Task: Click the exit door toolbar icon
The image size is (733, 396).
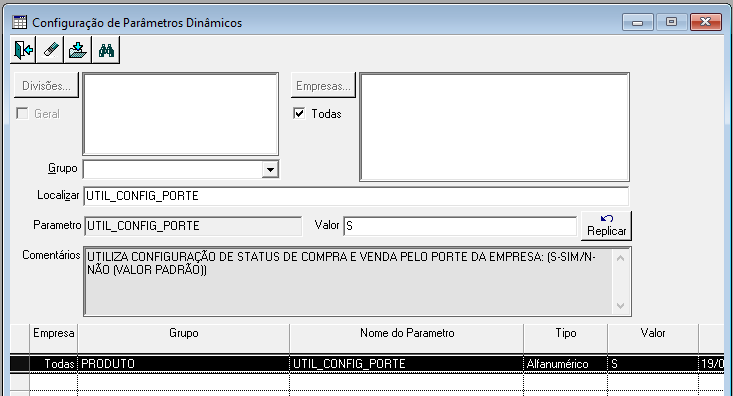Action: pos(23,50)
